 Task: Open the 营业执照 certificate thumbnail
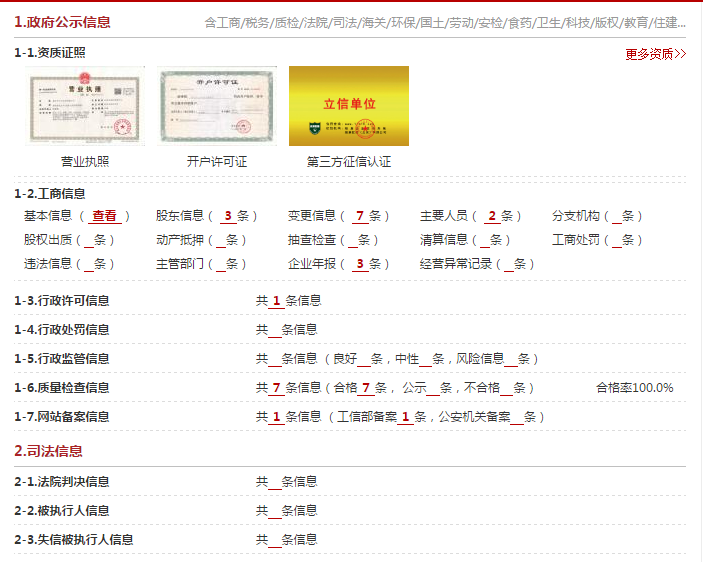click(85, 106)
